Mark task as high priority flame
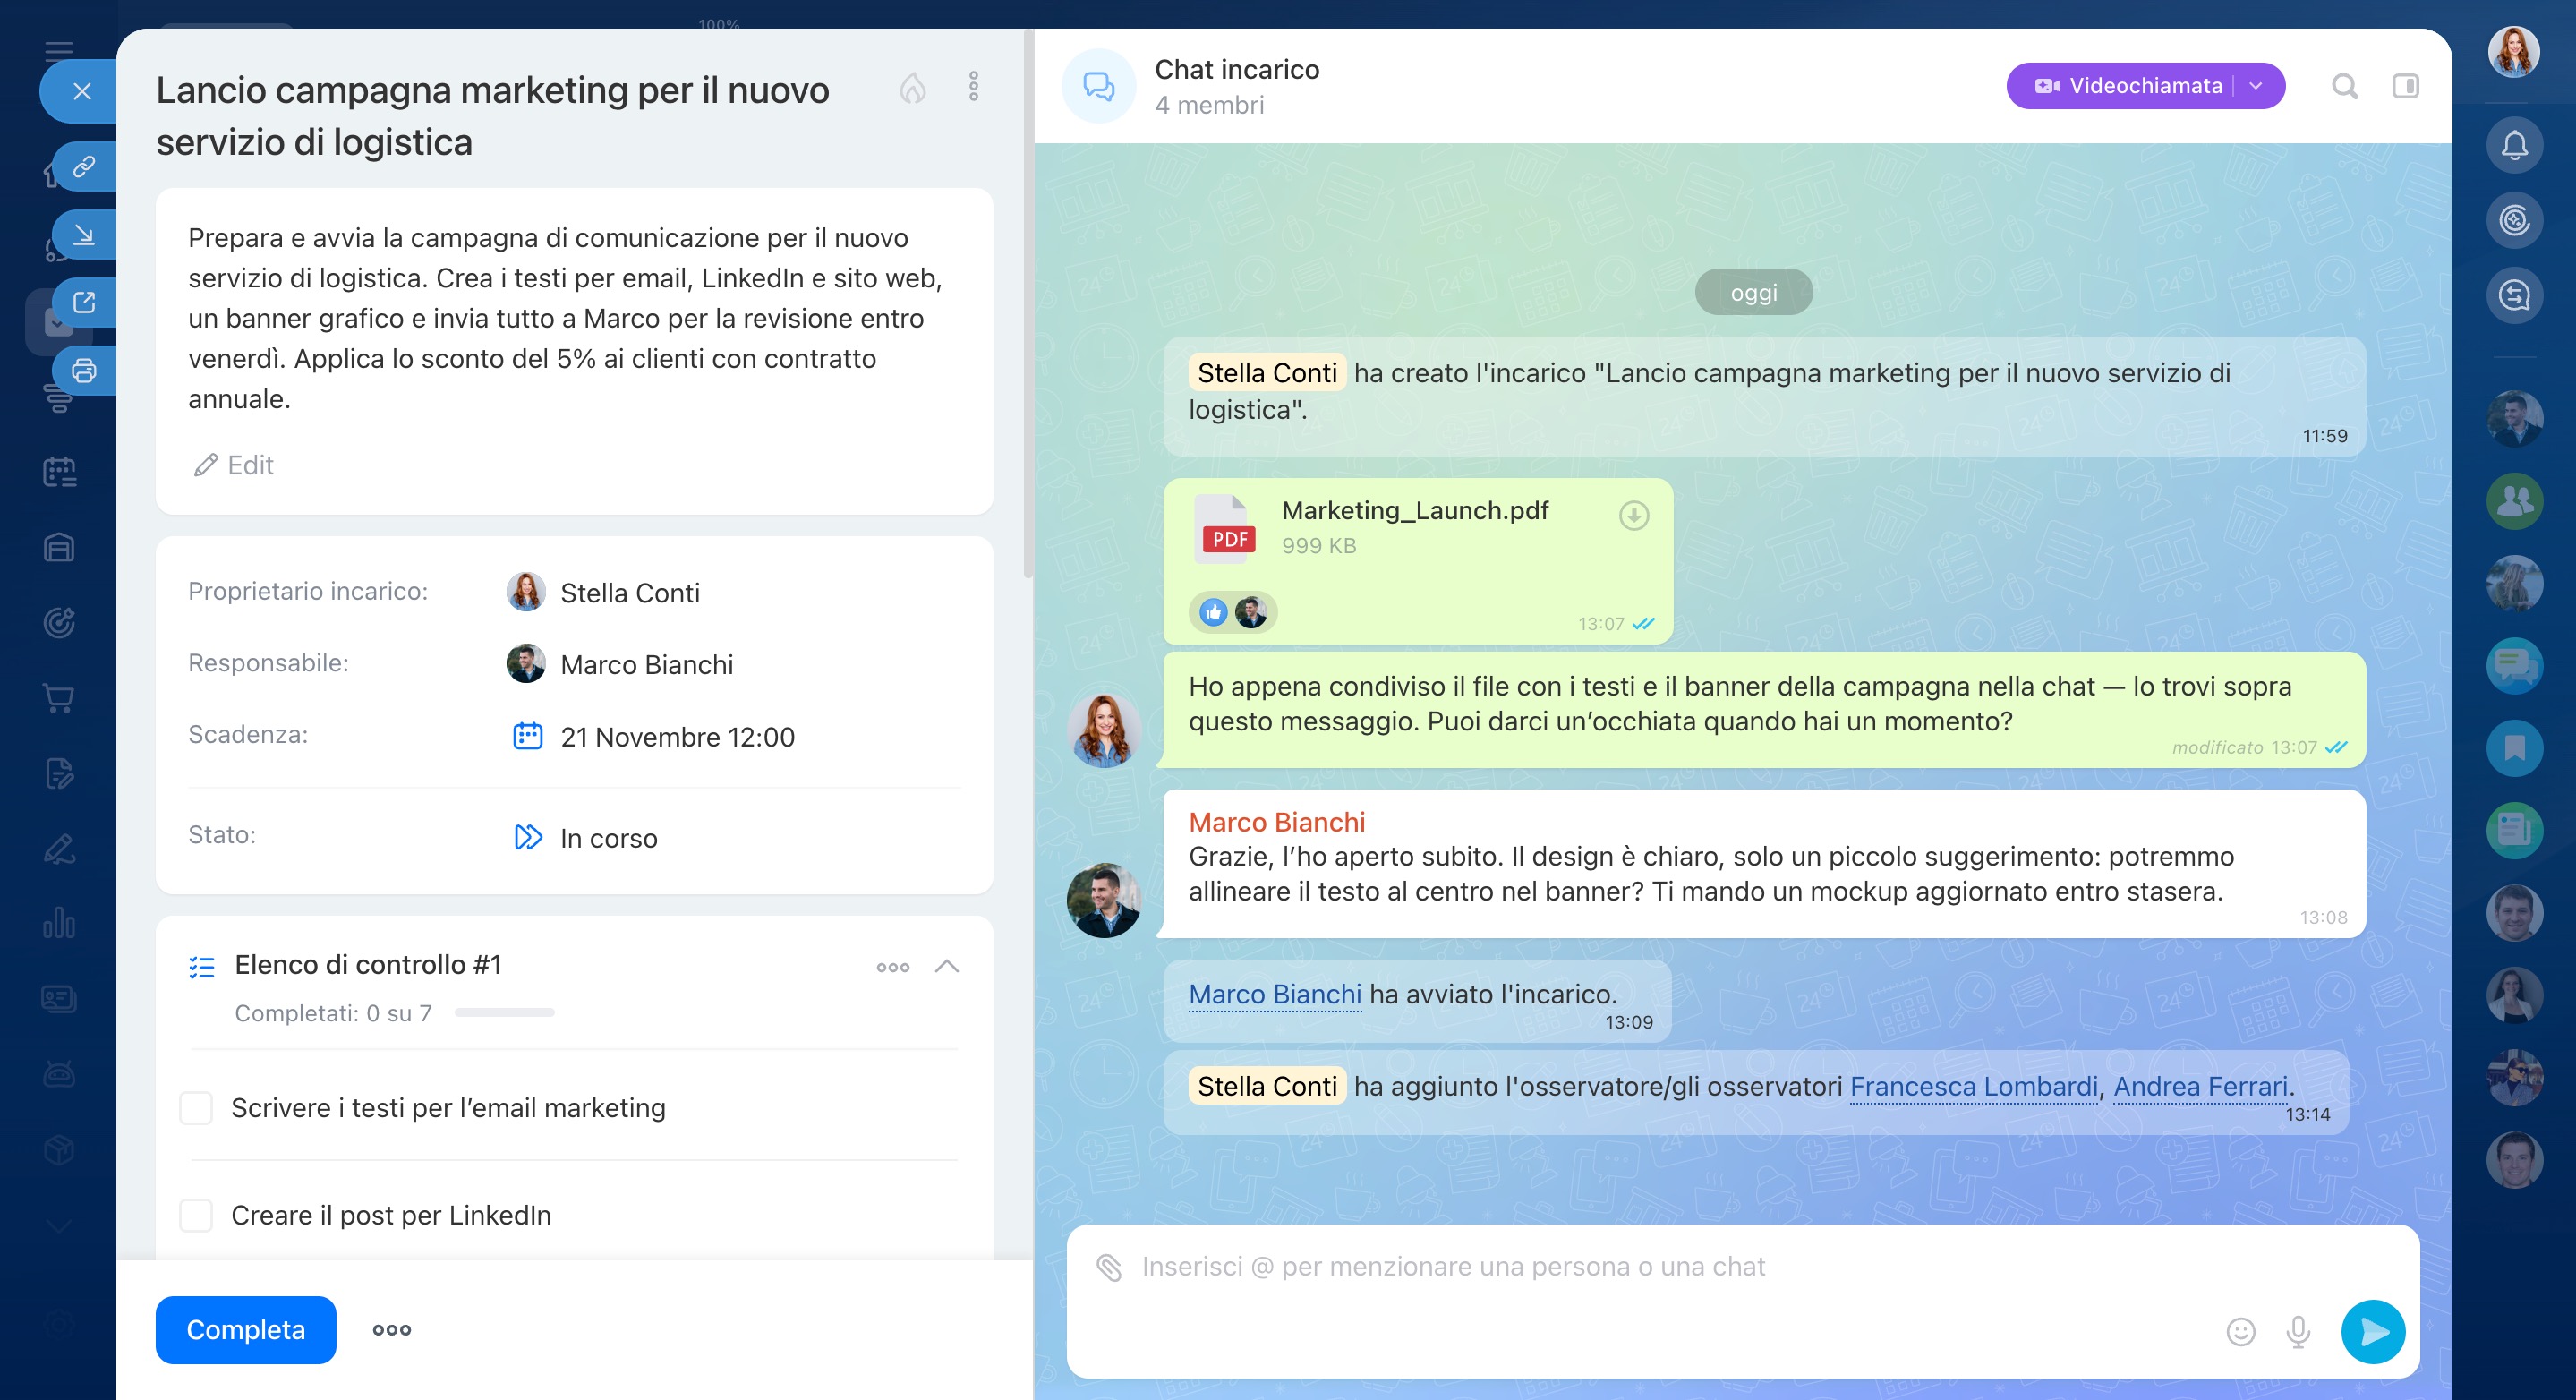This screenshot has width=2576, height=1400. click(912, 88)
